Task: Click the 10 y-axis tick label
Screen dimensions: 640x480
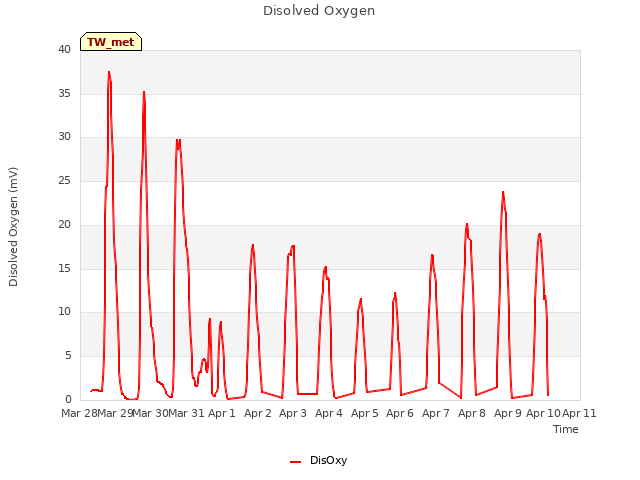Action: tap(64, 312)
